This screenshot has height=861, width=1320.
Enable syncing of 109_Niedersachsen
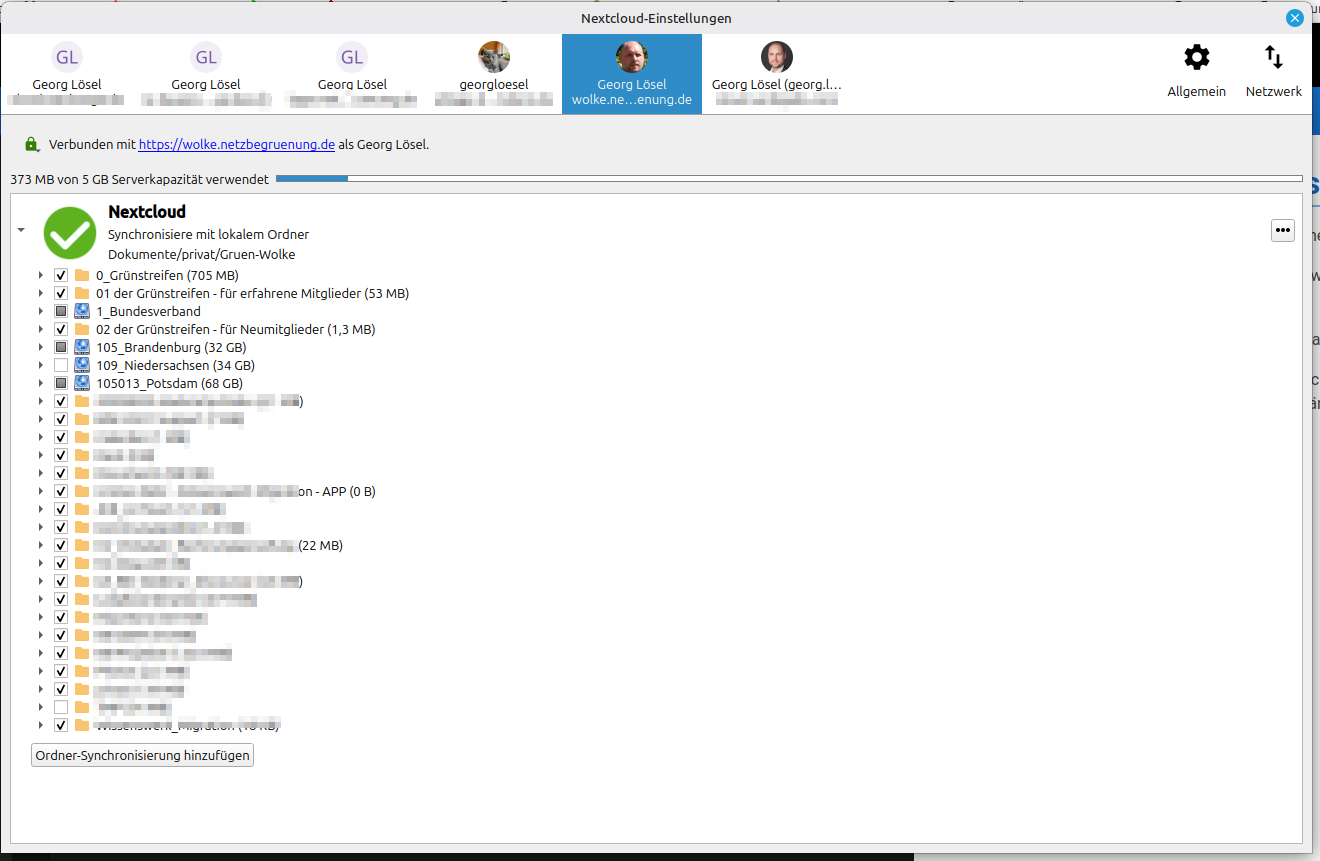click(x=60, y=364)
